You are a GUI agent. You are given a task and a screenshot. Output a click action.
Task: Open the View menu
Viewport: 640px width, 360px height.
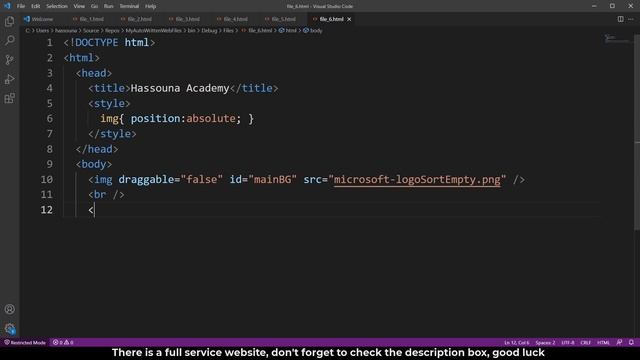[x=79, y=6]
